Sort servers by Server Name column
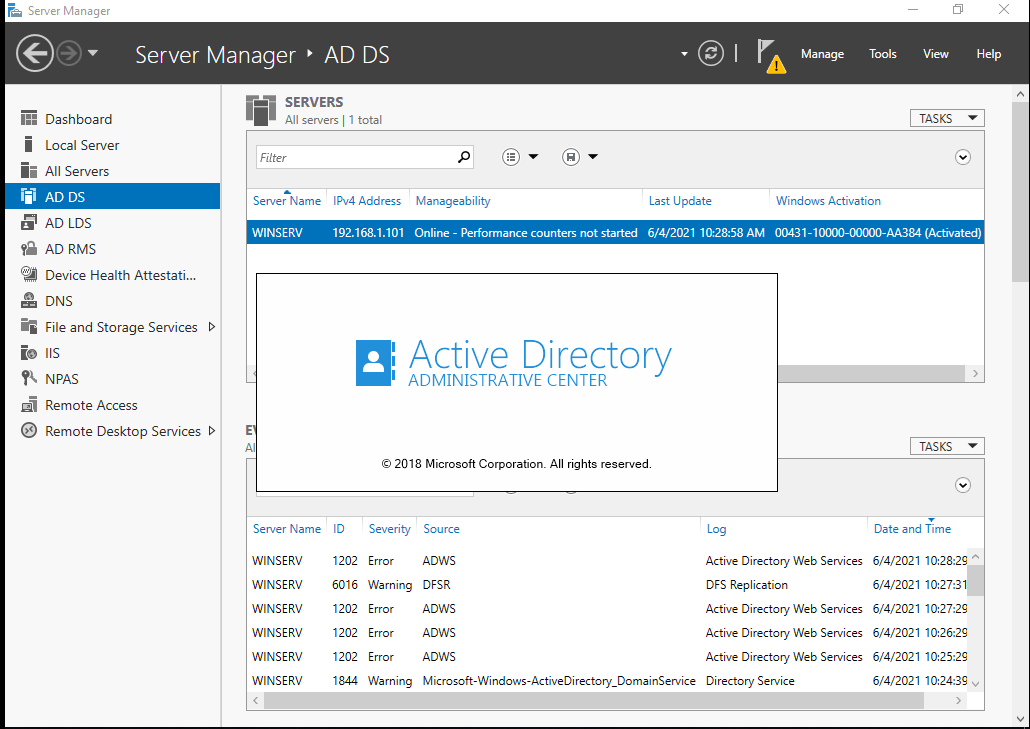1030x729 pixels. 287,201
